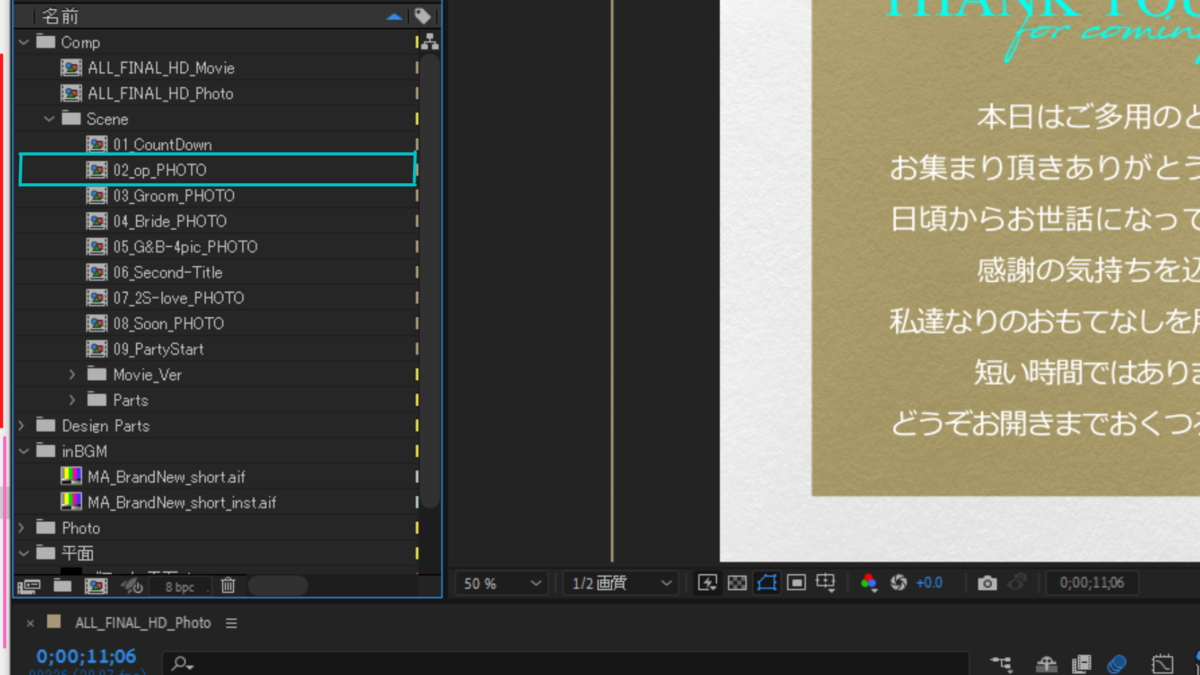Screen dimensions: 1200x675
Task: Toggle Region of Interest in viewer
Action: pos(796,583)
